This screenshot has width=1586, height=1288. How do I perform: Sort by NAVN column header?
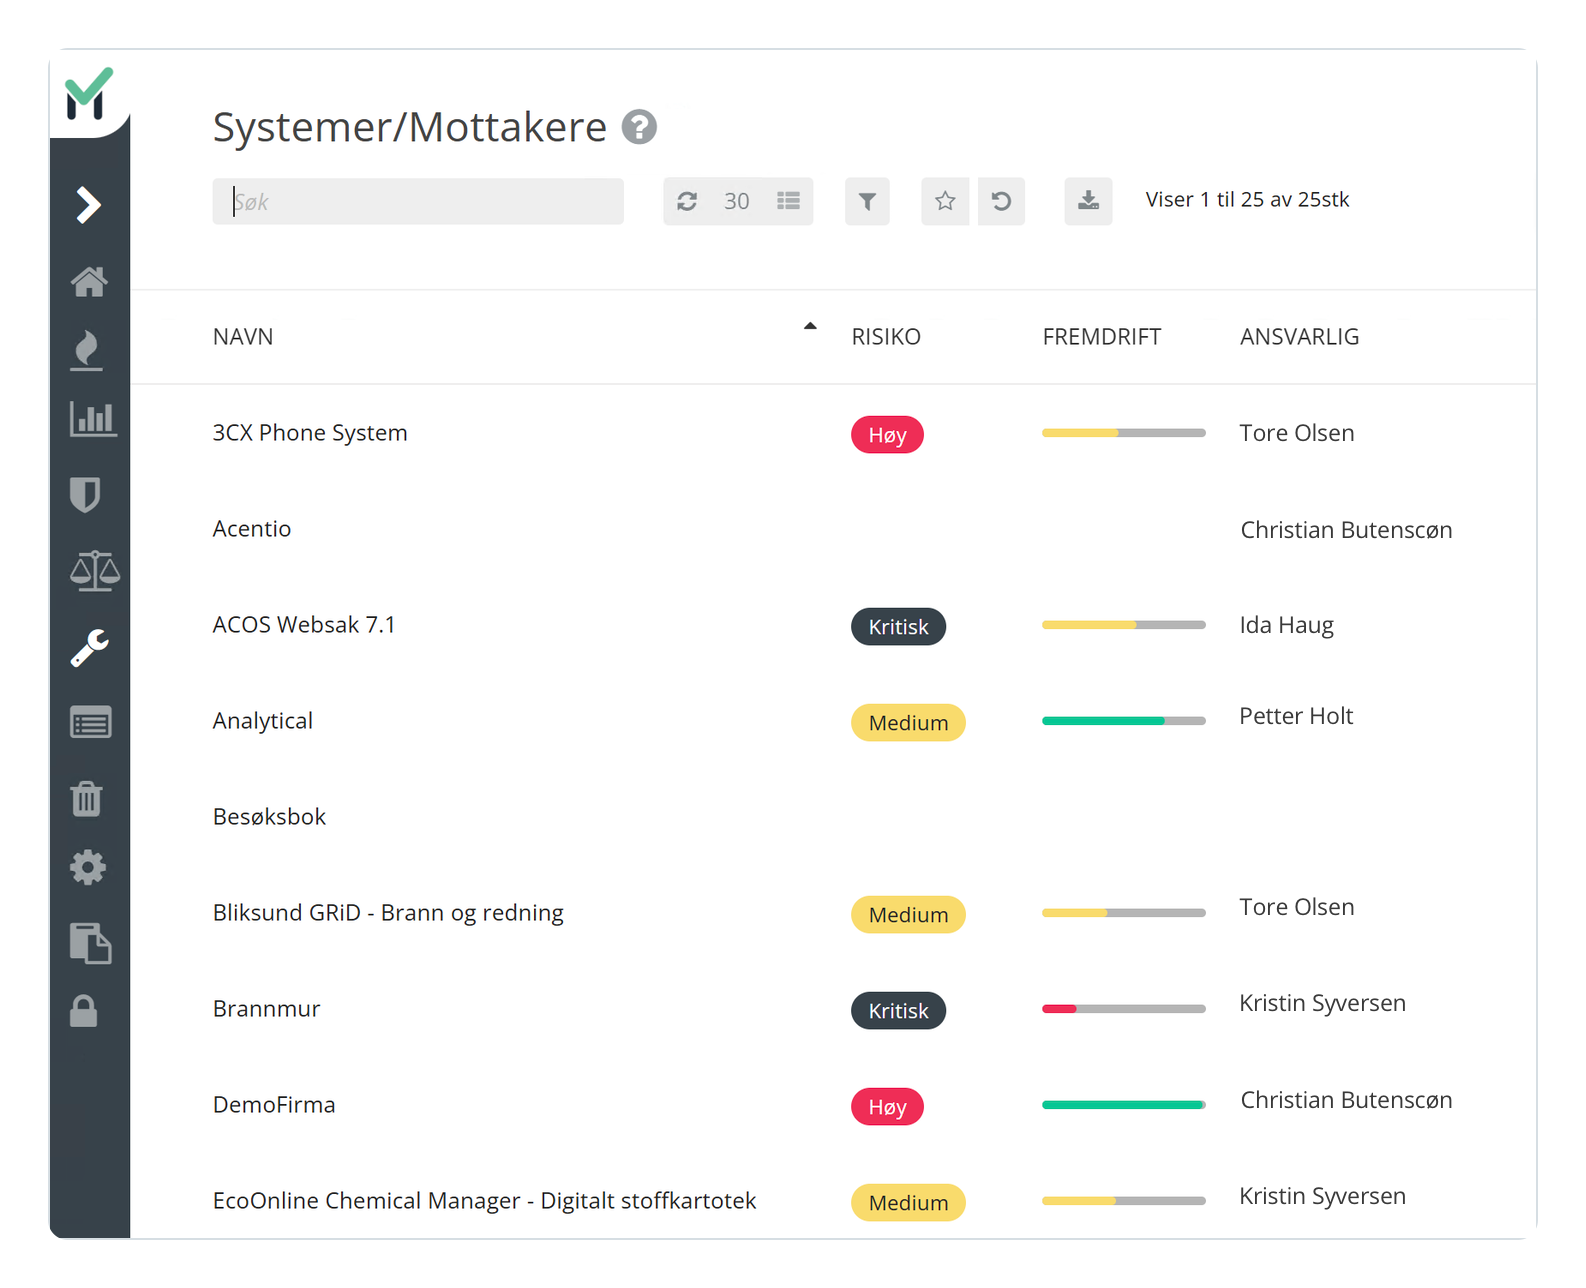243,336
